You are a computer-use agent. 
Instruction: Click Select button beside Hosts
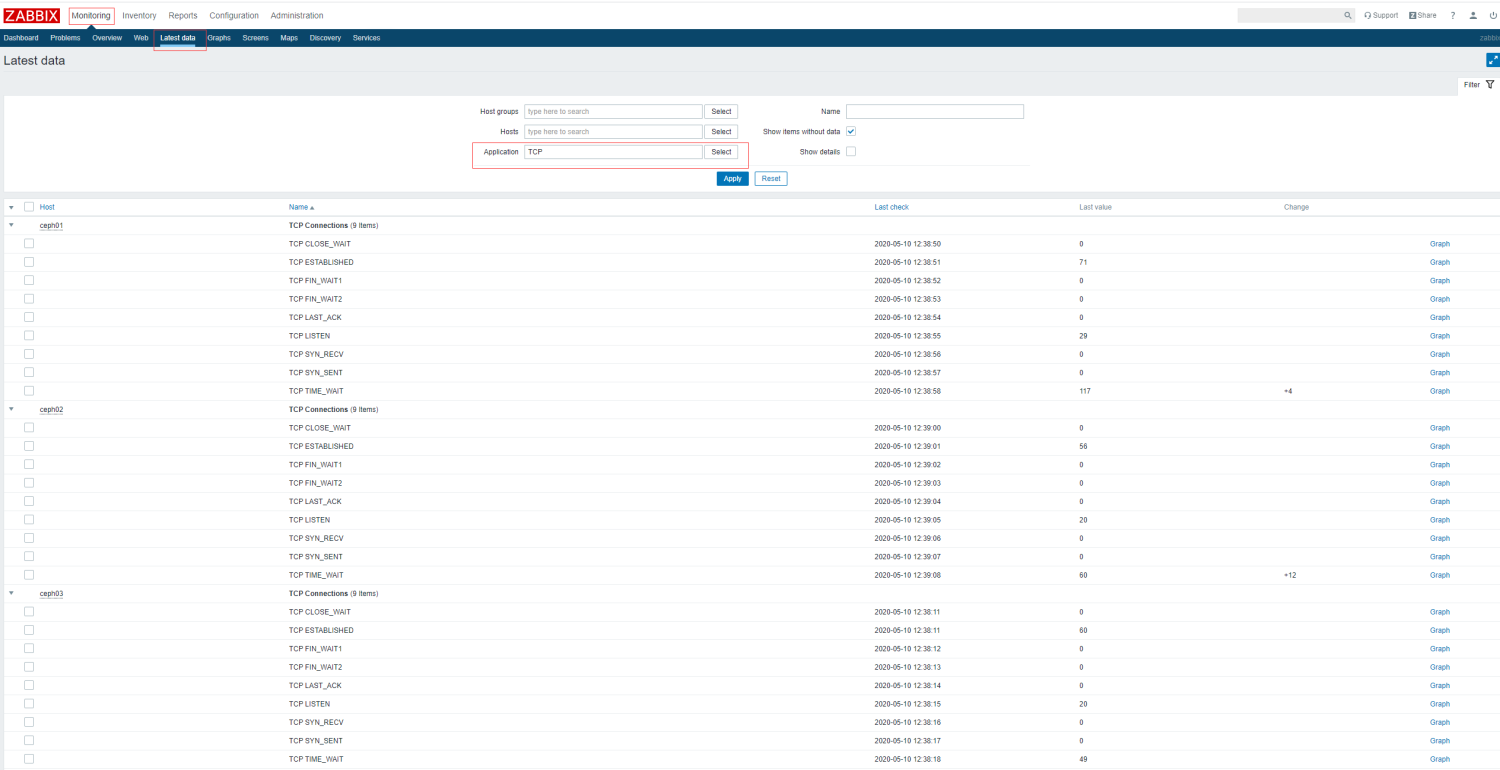721,132
